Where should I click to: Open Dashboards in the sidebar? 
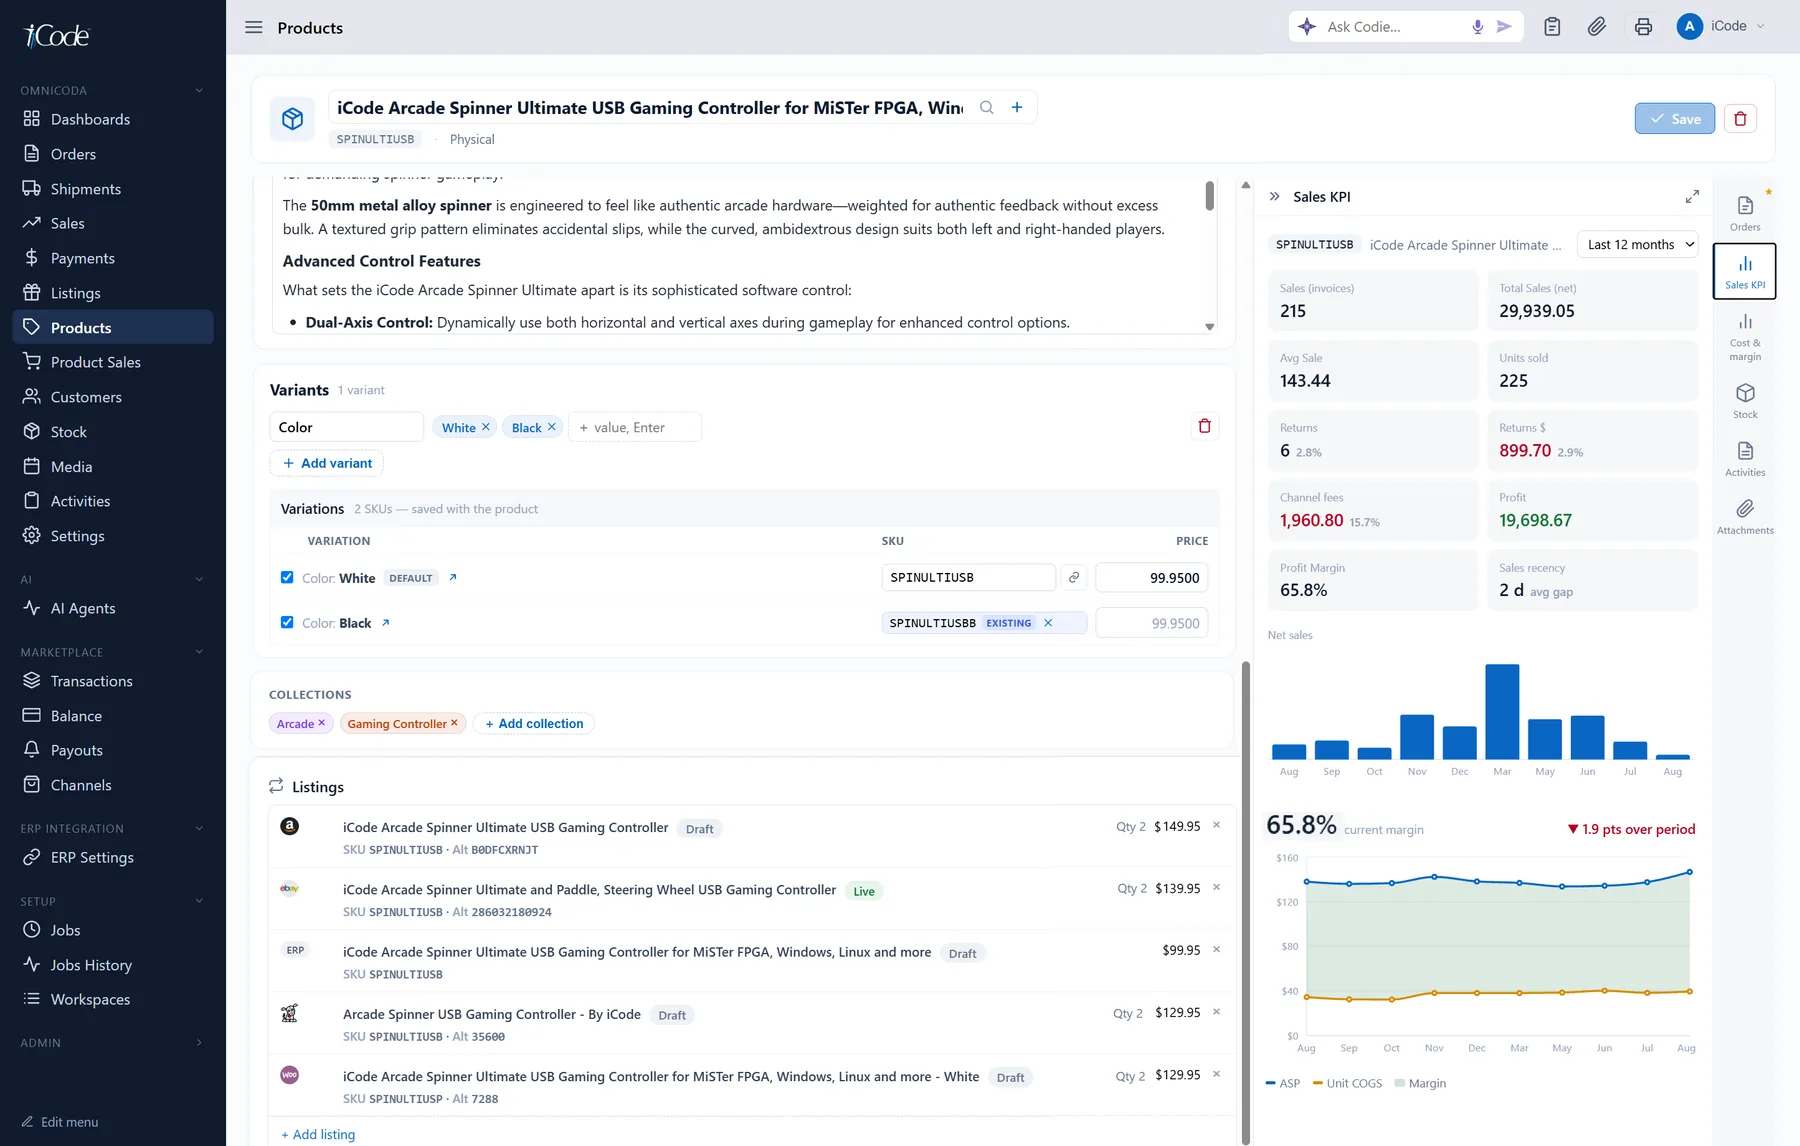coord(112,119)
